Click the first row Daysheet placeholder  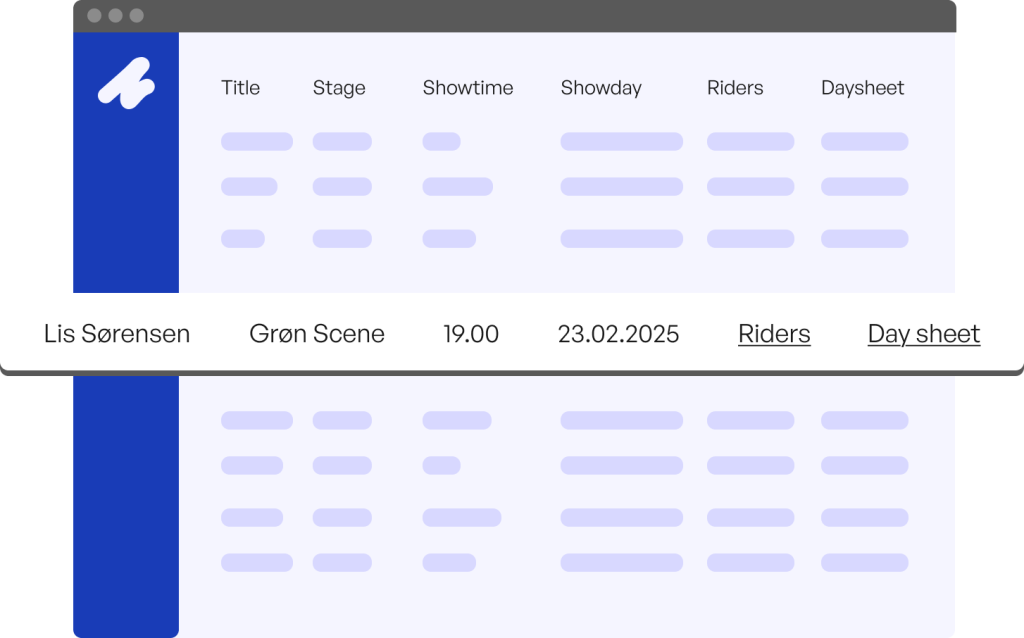(x=865, y=142)
